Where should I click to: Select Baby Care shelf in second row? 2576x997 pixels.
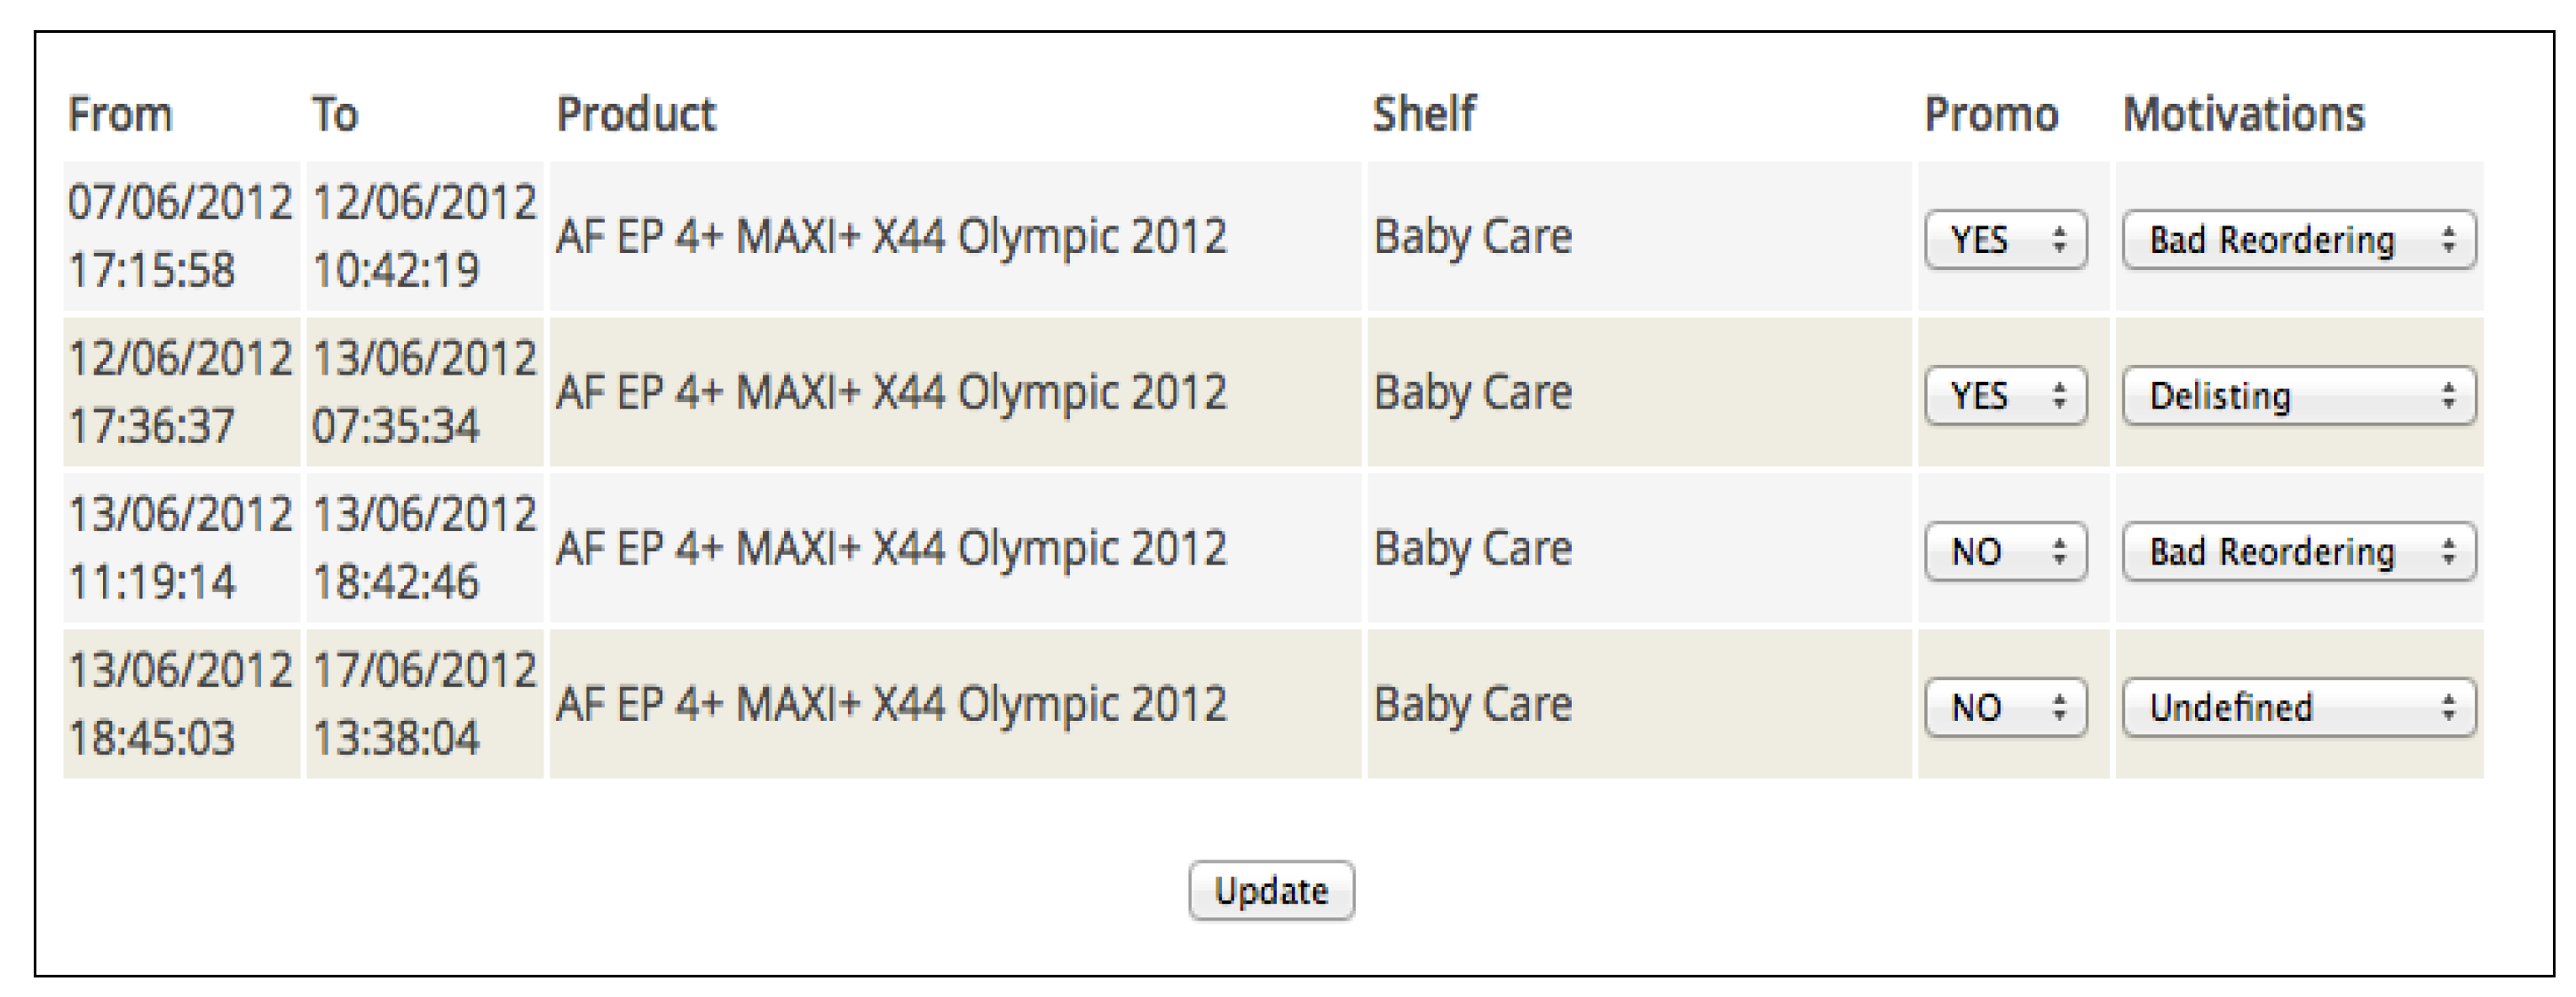tap(1473, 393)
